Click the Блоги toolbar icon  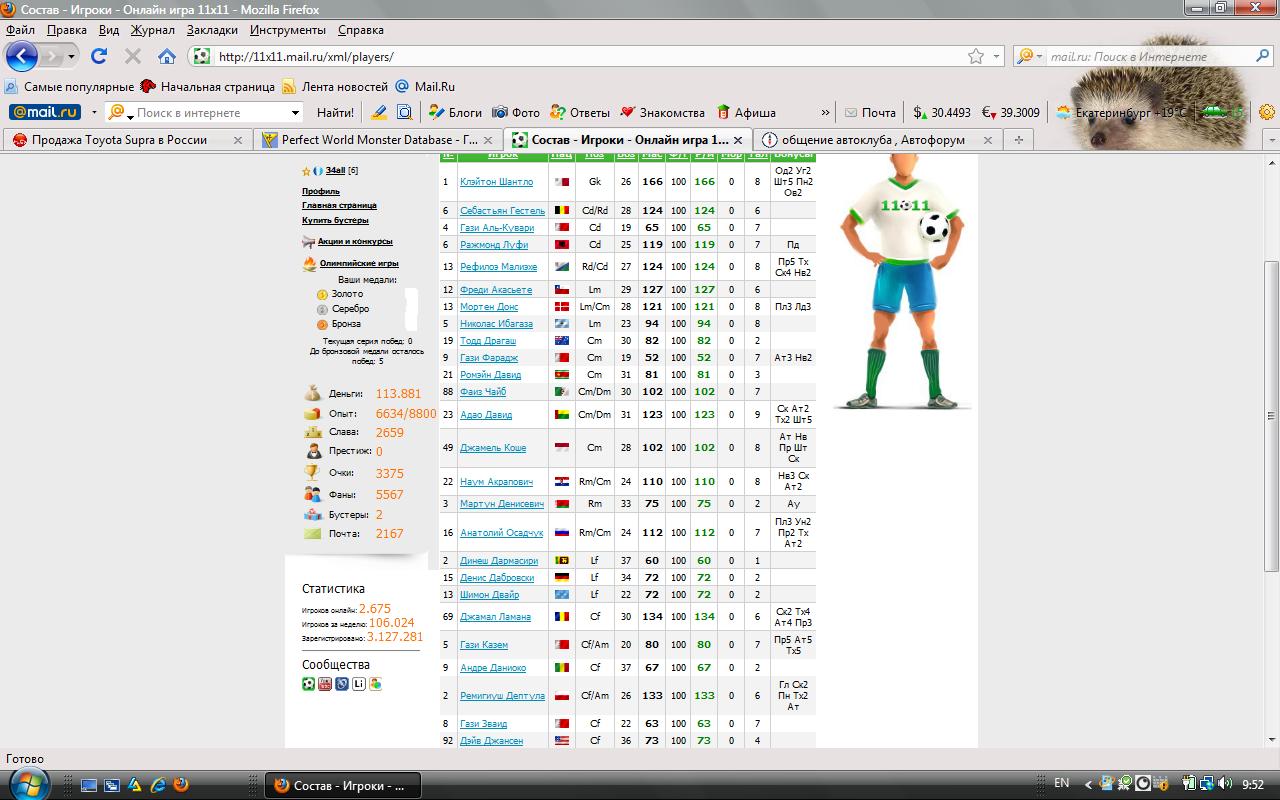[437, 112]
